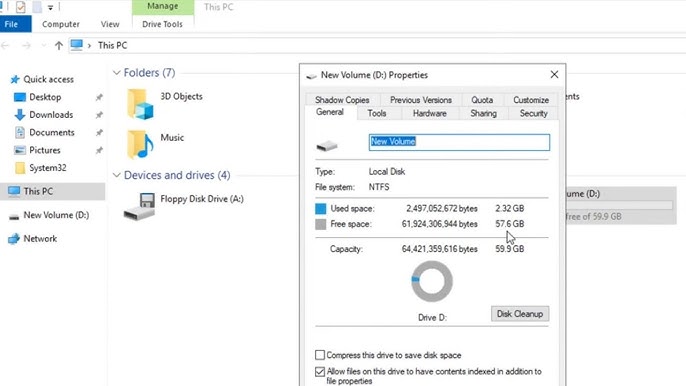Unpin Documents using its pin icon
This screenshot has width=686, height=386.
99,132
